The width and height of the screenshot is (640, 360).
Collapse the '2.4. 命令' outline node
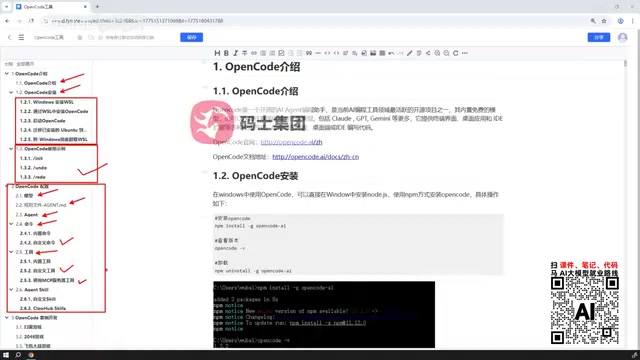point(11,224)
